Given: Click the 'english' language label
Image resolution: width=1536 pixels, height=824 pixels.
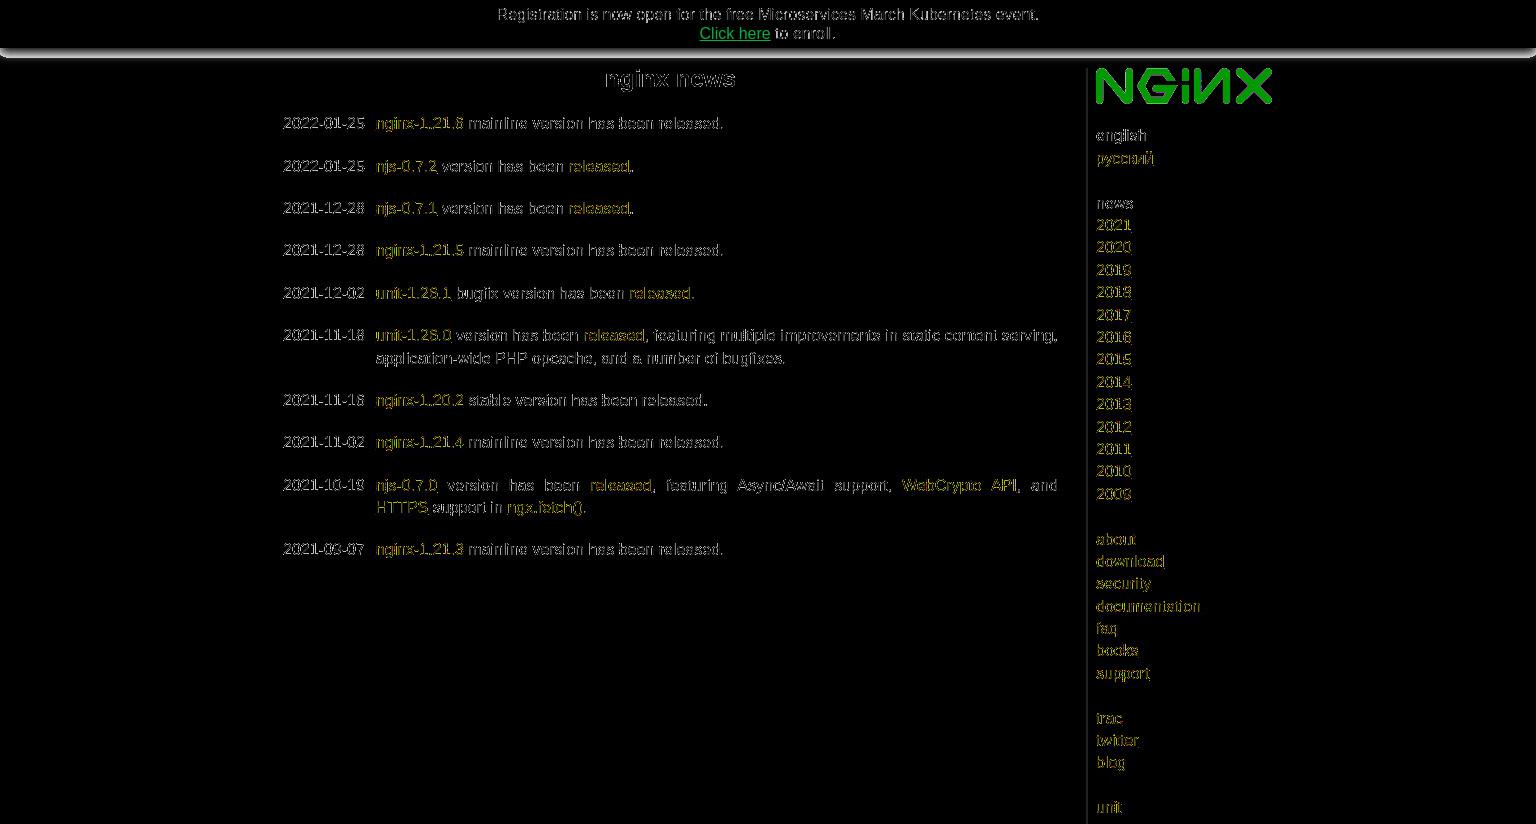Looking at the screenshot, I should point(1121,135).
